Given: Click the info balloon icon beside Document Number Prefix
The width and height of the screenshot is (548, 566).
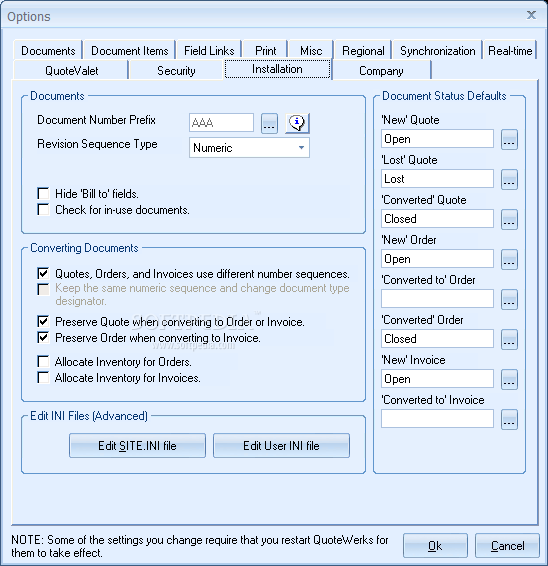Looking at the screenshot, I should pyautogui.click(x=297, y=123).
